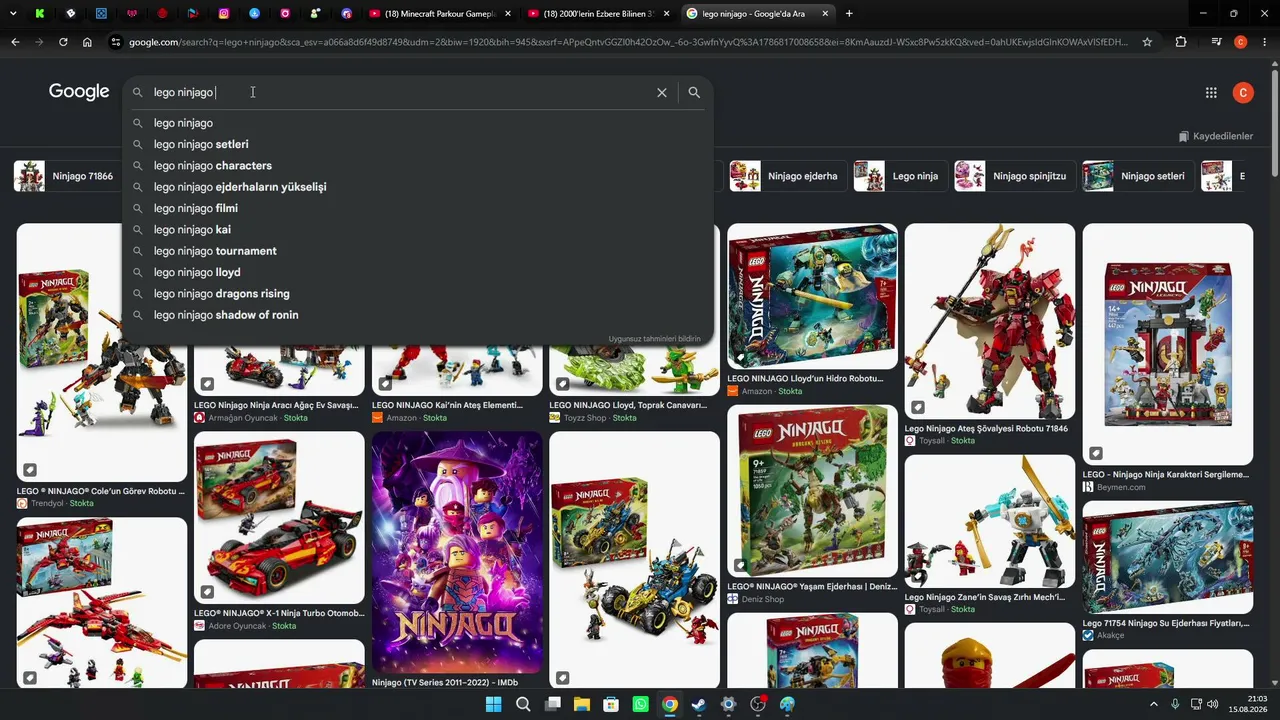The height and width of the screenshot is (720, 1280).
Task: Click in the Google search input field
Action: click(400, 92)
